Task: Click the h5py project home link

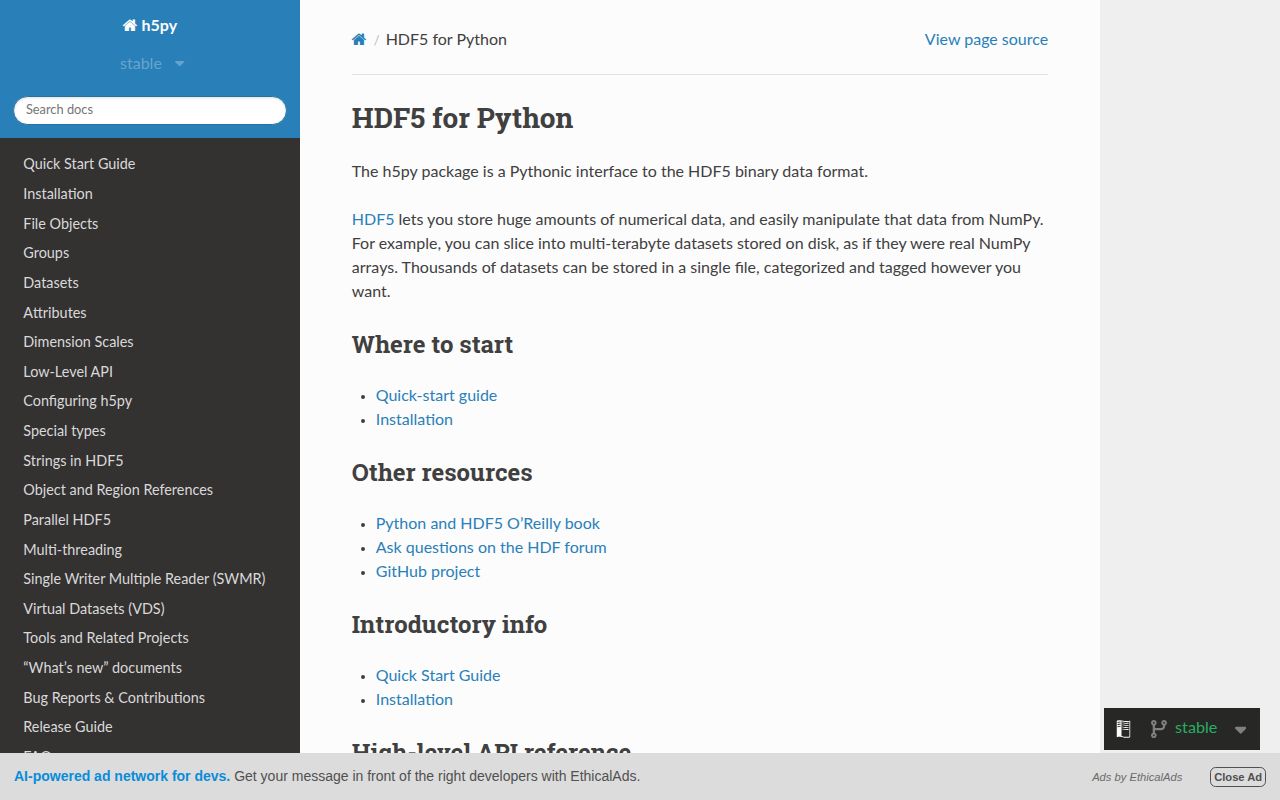Action: click(x=150, y=26)
